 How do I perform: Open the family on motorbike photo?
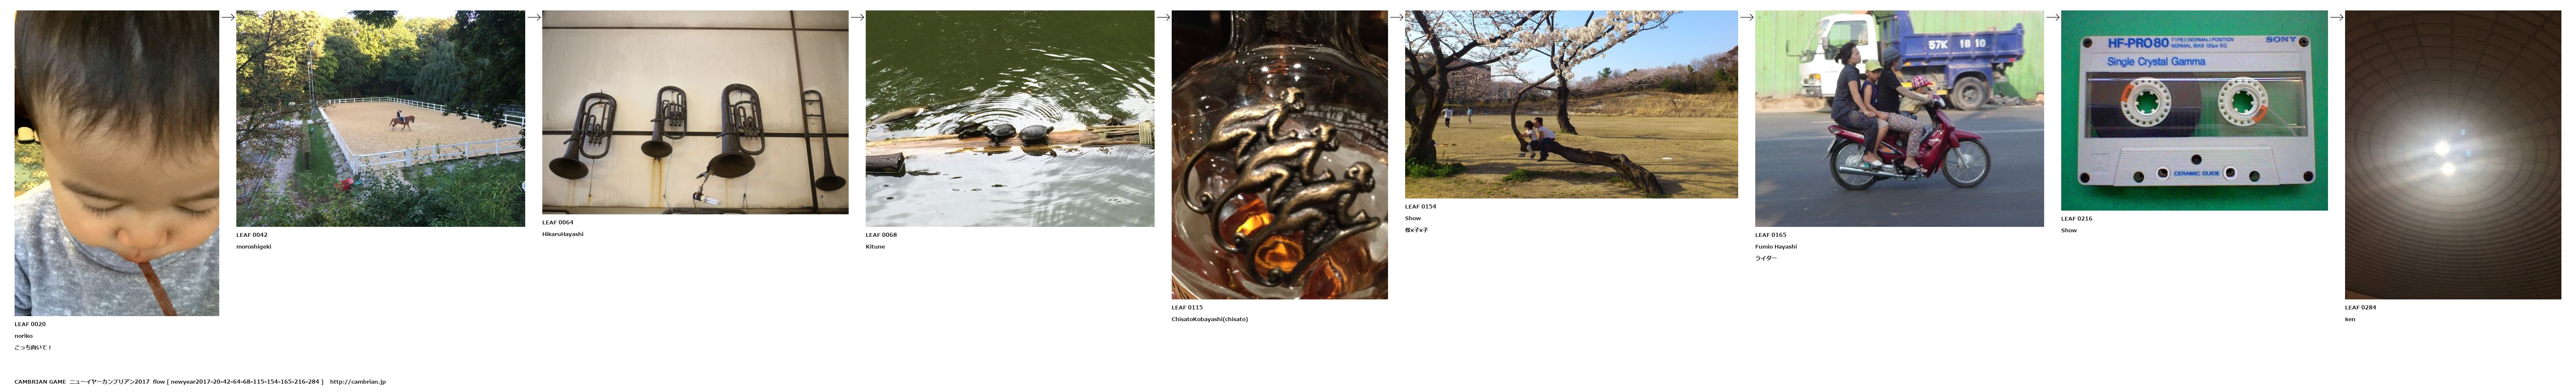click(1899, 119)
